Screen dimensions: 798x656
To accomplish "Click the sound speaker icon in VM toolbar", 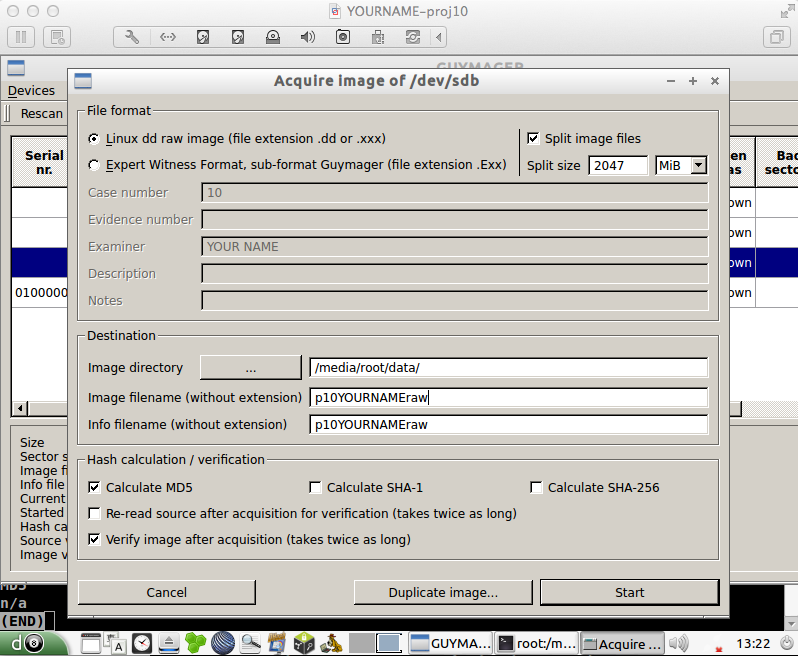I will pos(308,37).
